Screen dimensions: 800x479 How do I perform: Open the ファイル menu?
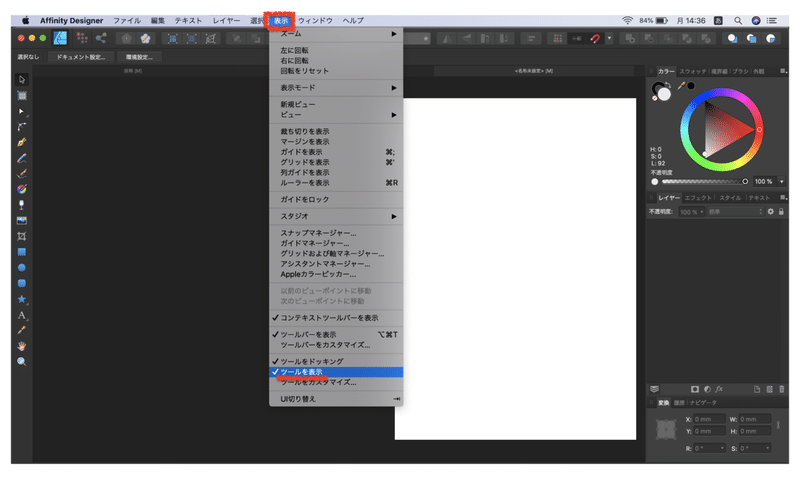tap(127, 20)
